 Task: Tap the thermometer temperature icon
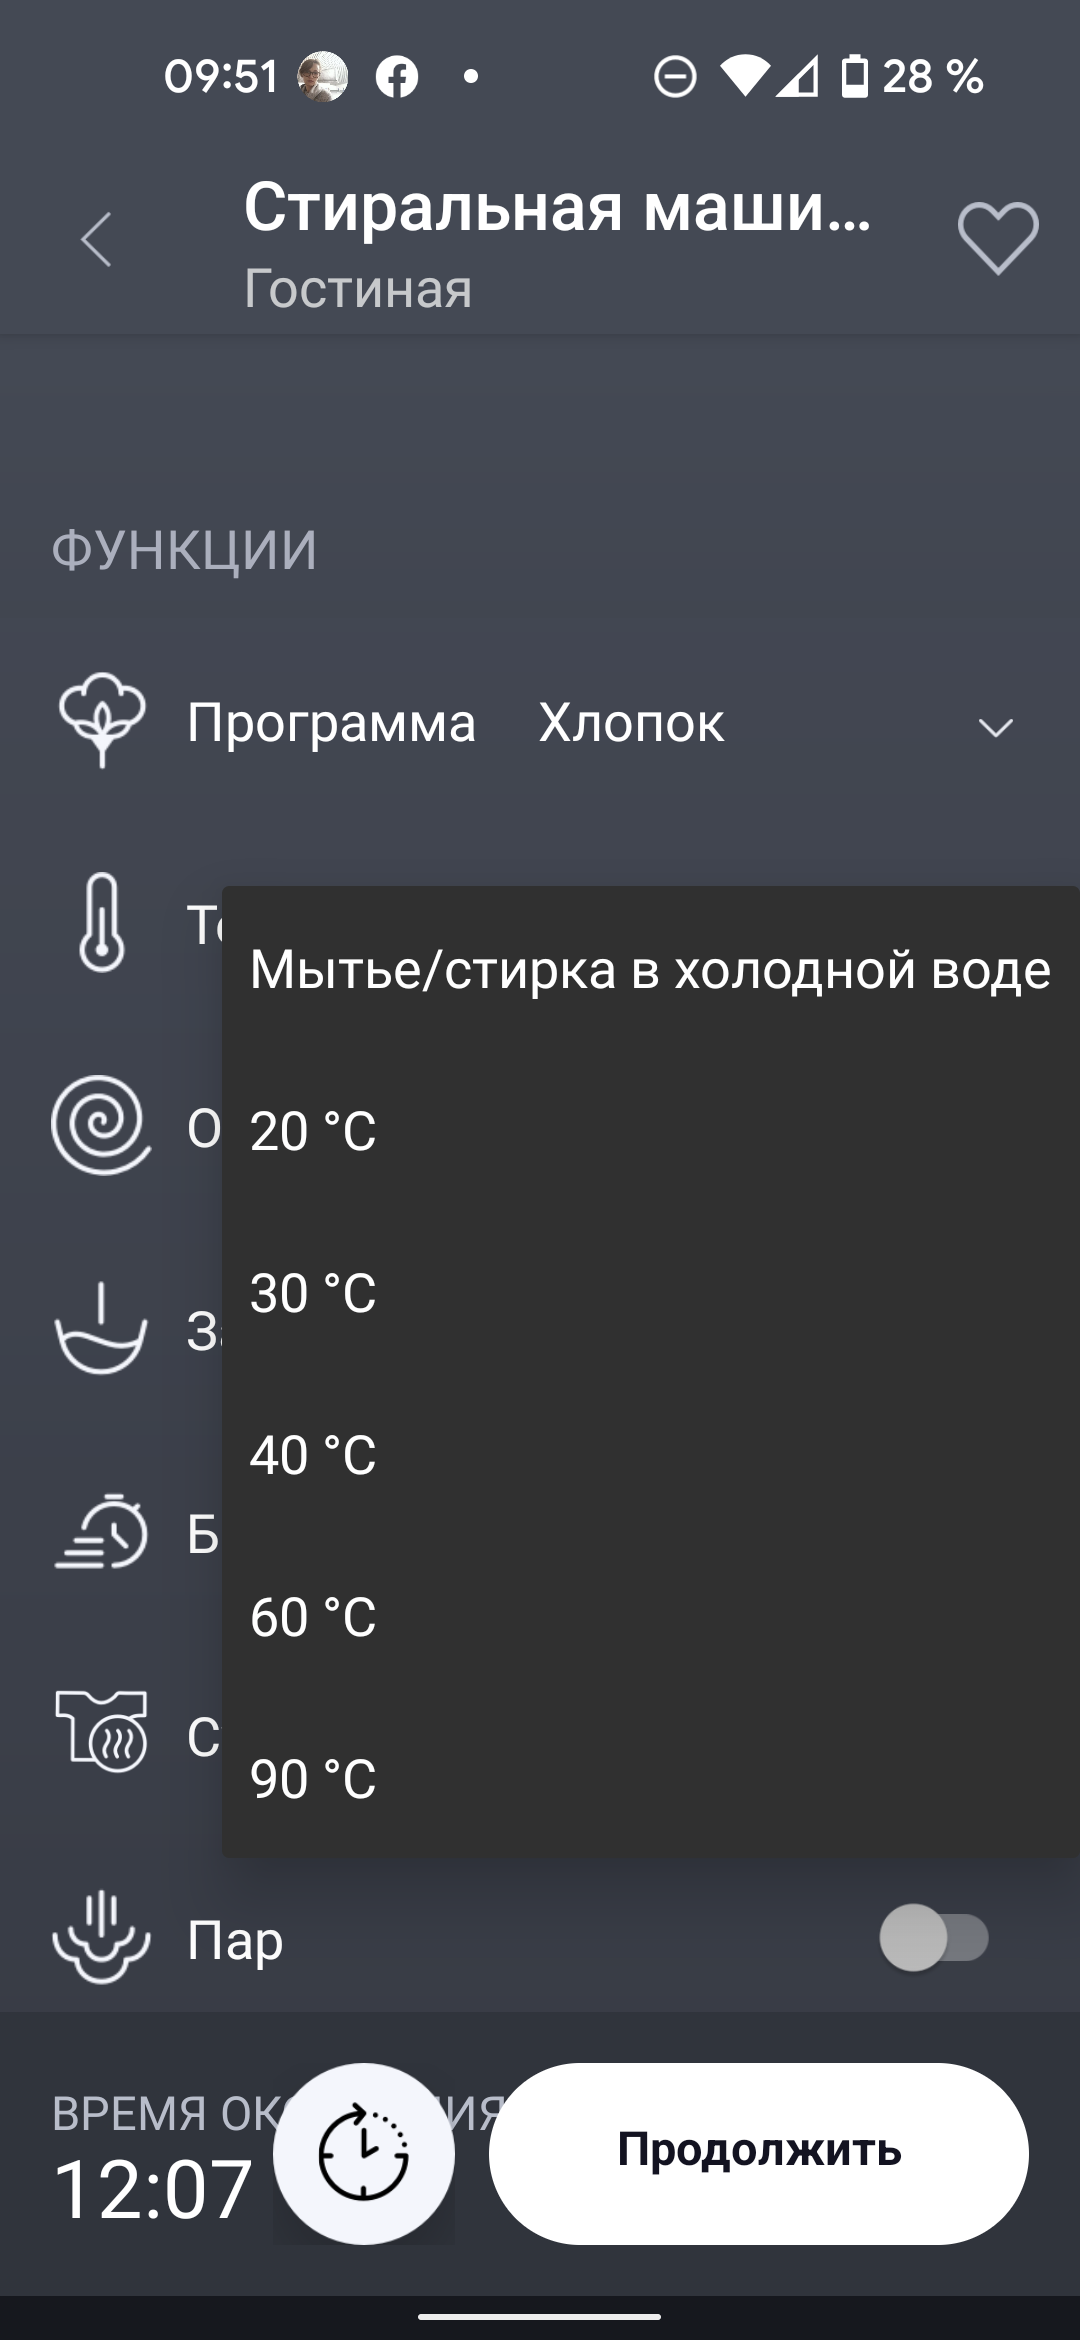coord(101,923)
